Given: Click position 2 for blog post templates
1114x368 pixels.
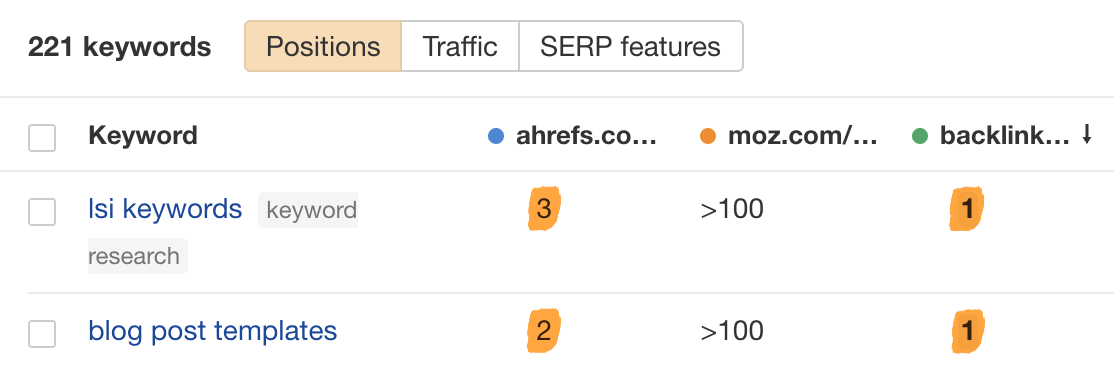Looking at the screenshot, I should coord(544,330).
